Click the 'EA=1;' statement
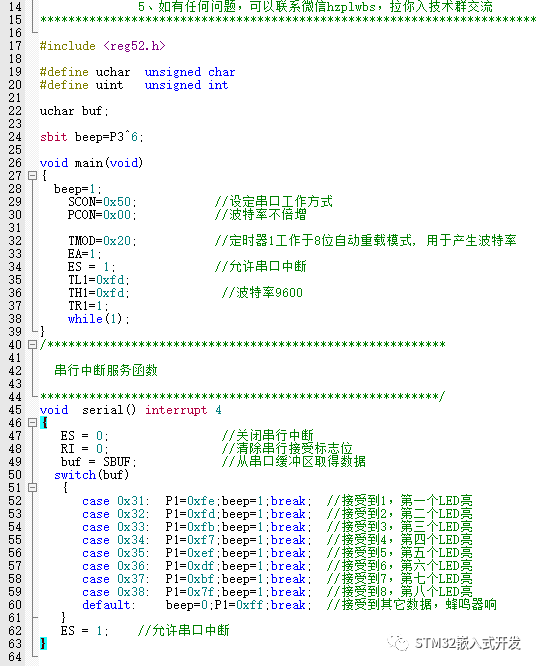This screenshot has height=666, width=537. tap(85, 254)
